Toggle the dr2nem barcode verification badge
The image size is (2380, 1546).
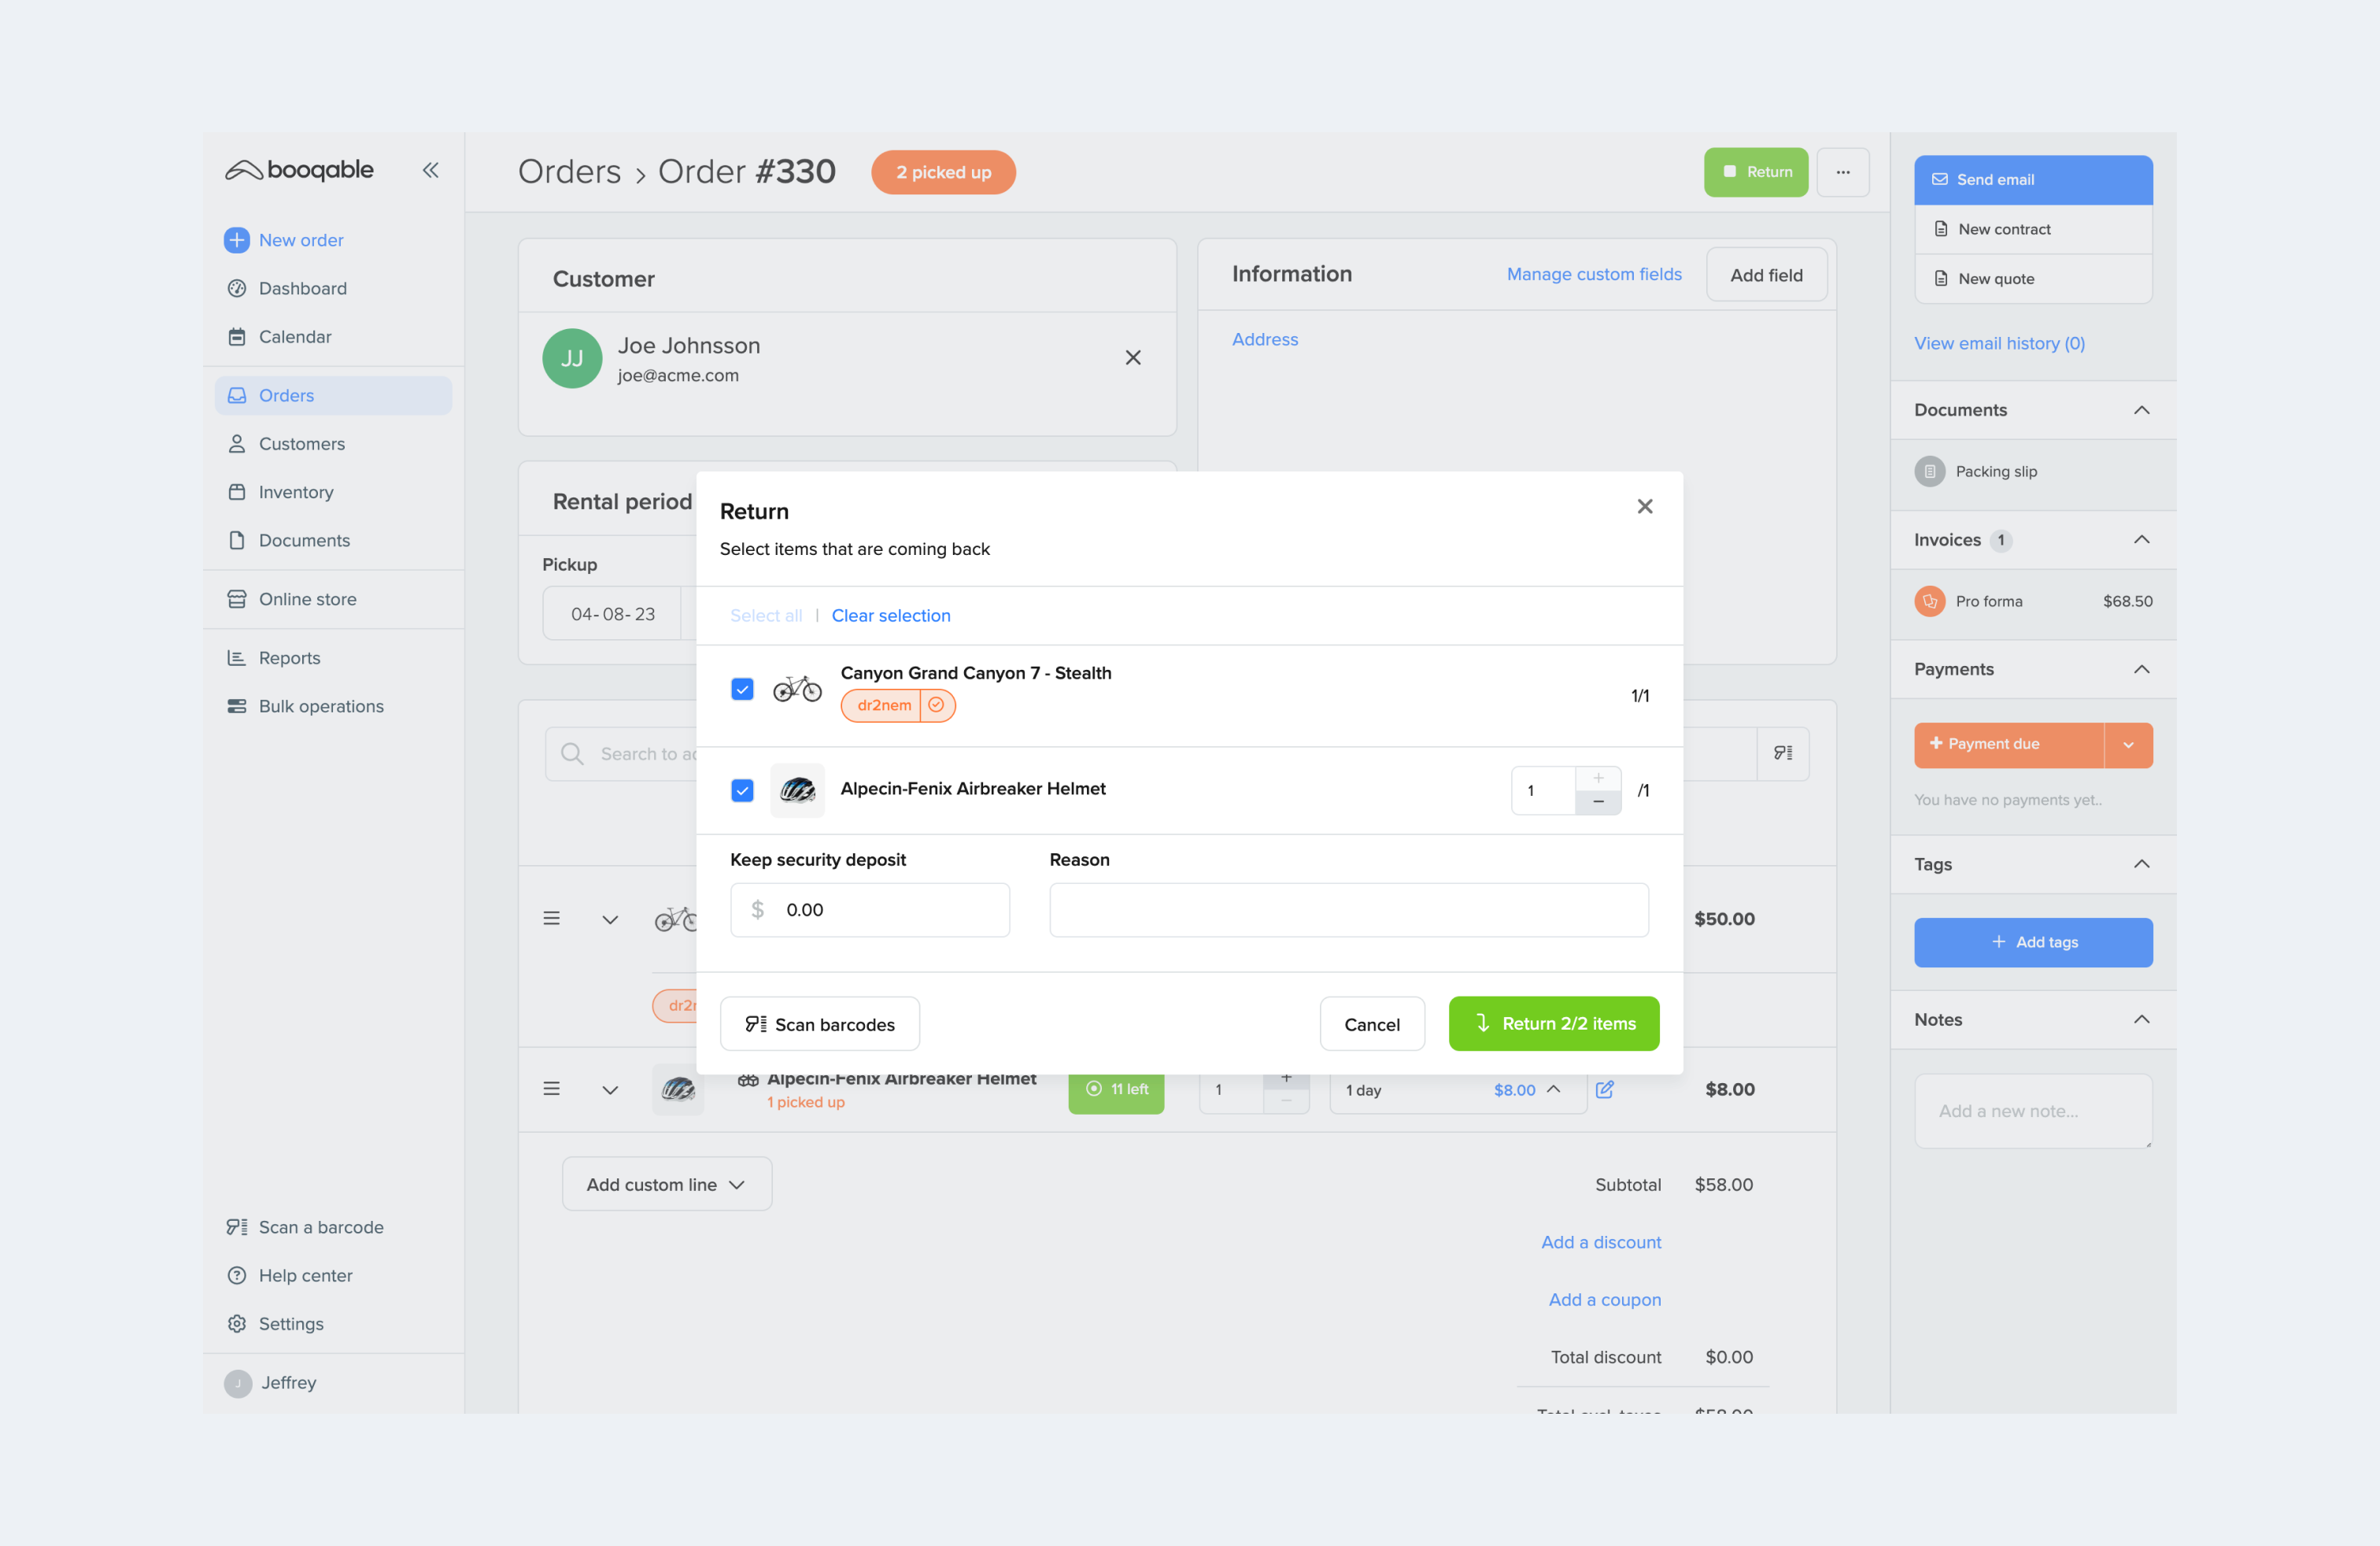click(936, 704)
